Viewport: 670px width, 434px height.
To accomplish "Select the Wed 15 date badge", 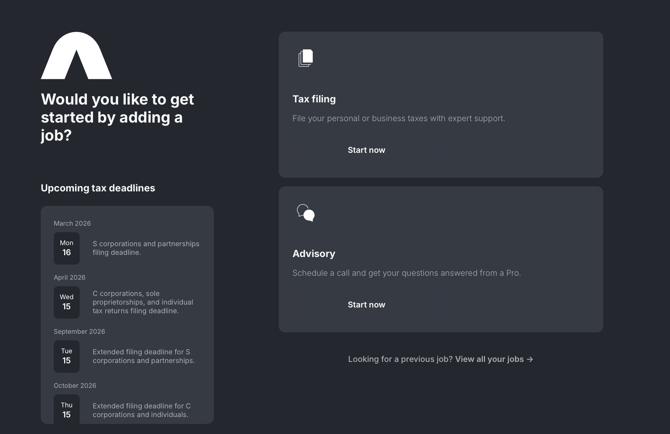I will (x=67, y=302).
